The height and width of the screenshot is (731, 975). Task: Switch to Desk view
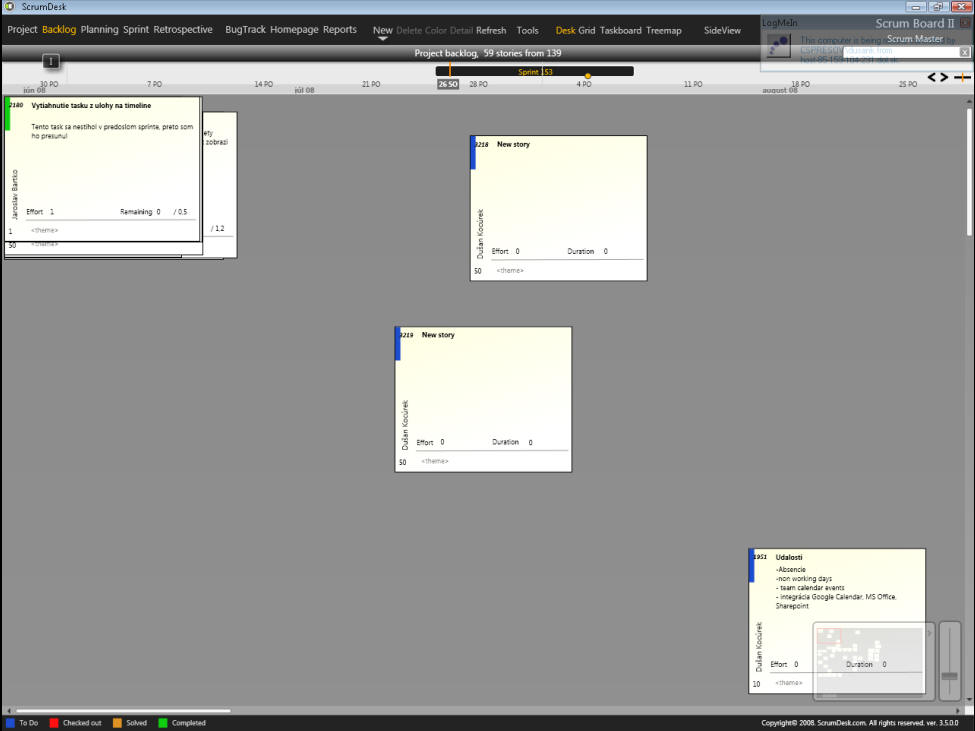click(x=565, y=30)
